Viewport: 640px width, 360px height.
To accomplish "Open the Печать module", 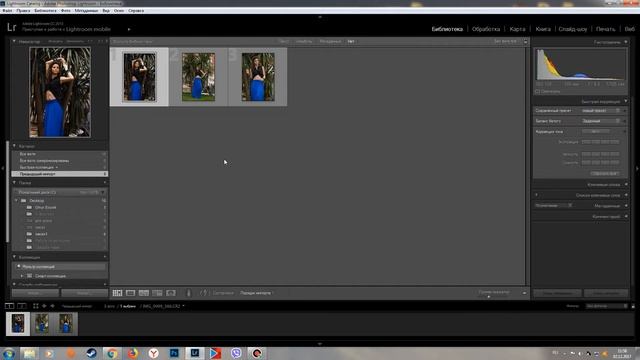I will coord(605,29).
